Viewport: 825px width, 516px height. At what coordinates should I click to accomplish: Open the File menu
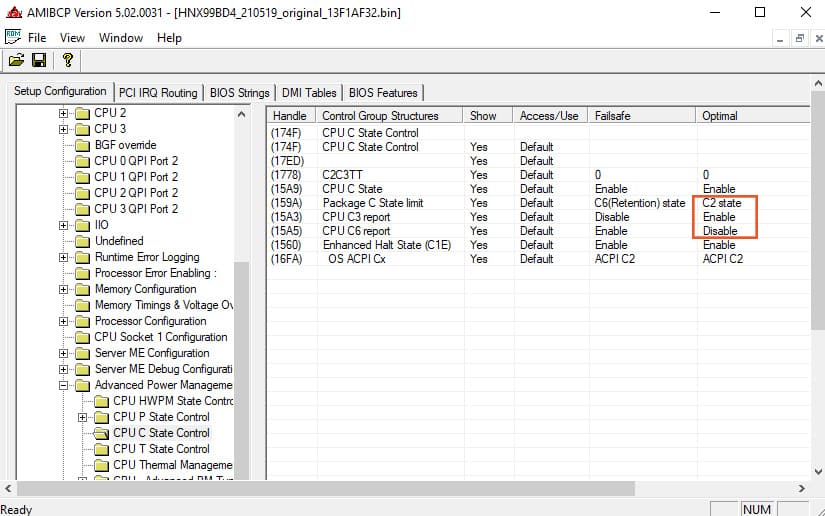(x=37, y=38)
